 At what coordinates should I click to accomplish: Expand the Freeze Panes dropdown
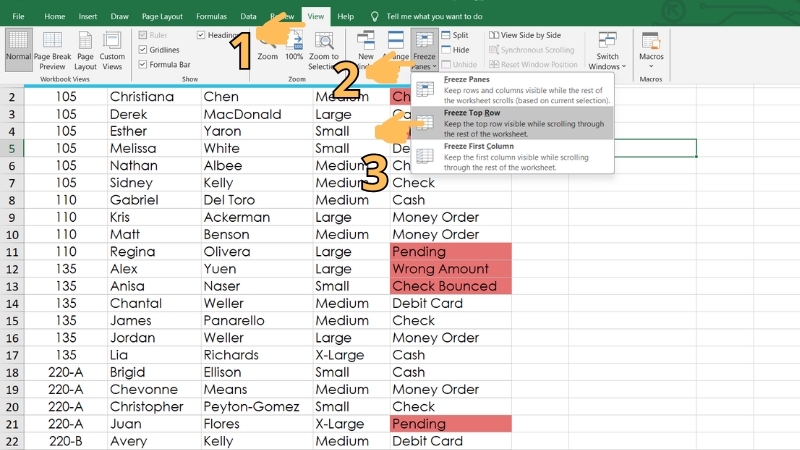click(424, 50)
